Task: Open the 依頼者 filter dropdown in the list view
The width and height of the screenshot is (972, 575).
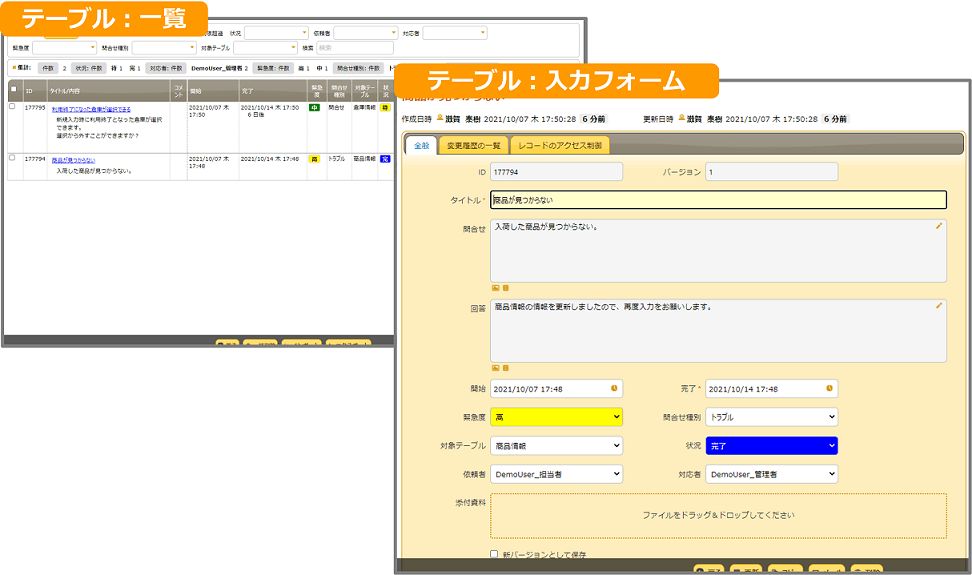Action: click(x=365, y=33)
